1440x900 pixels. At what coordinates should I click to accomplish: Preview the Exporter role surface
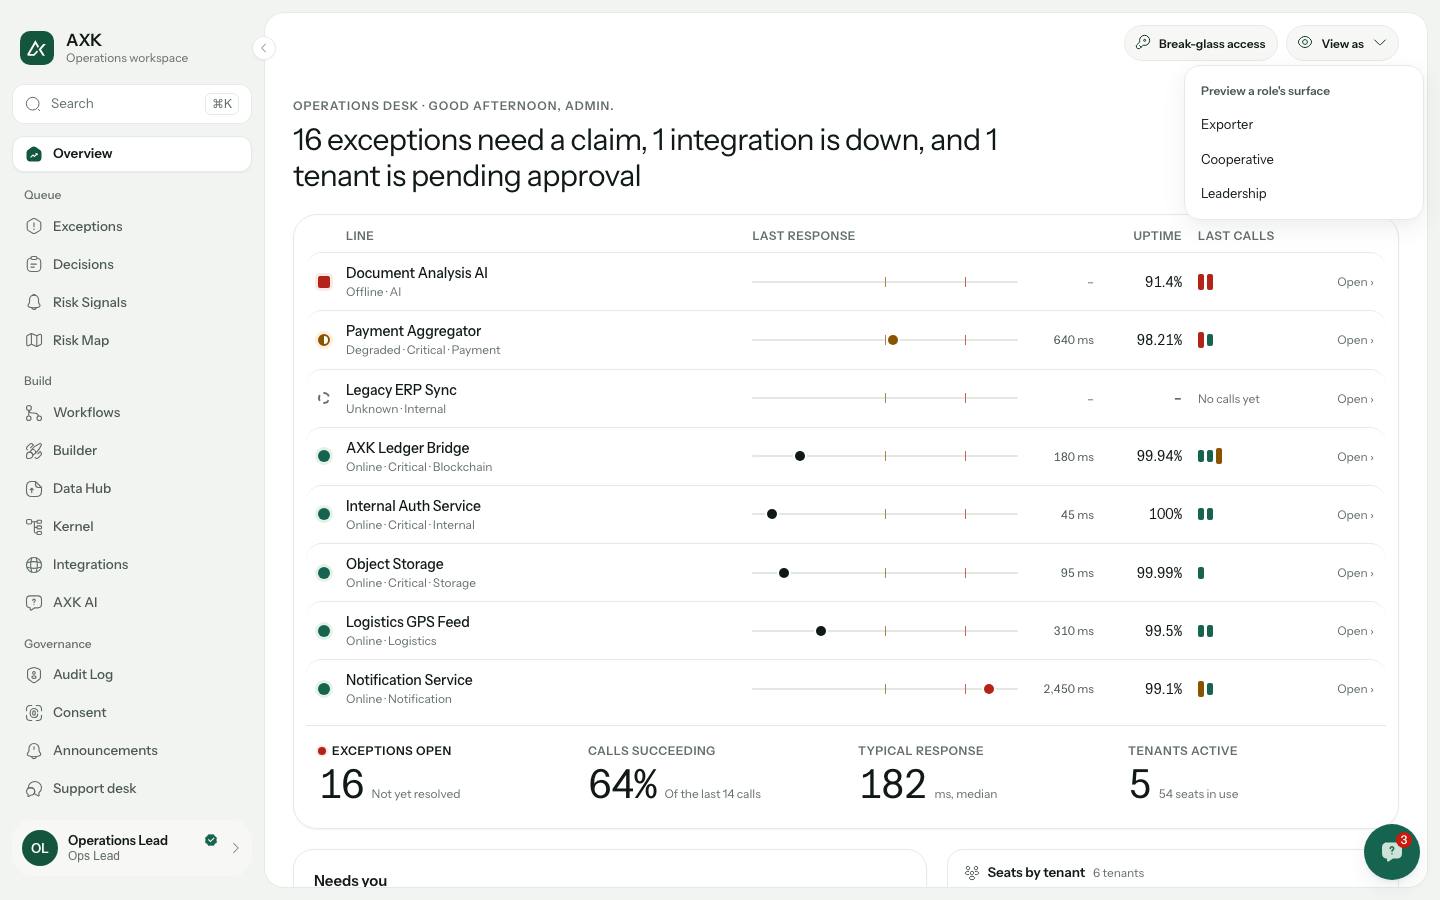click(x=1303, y=125)
